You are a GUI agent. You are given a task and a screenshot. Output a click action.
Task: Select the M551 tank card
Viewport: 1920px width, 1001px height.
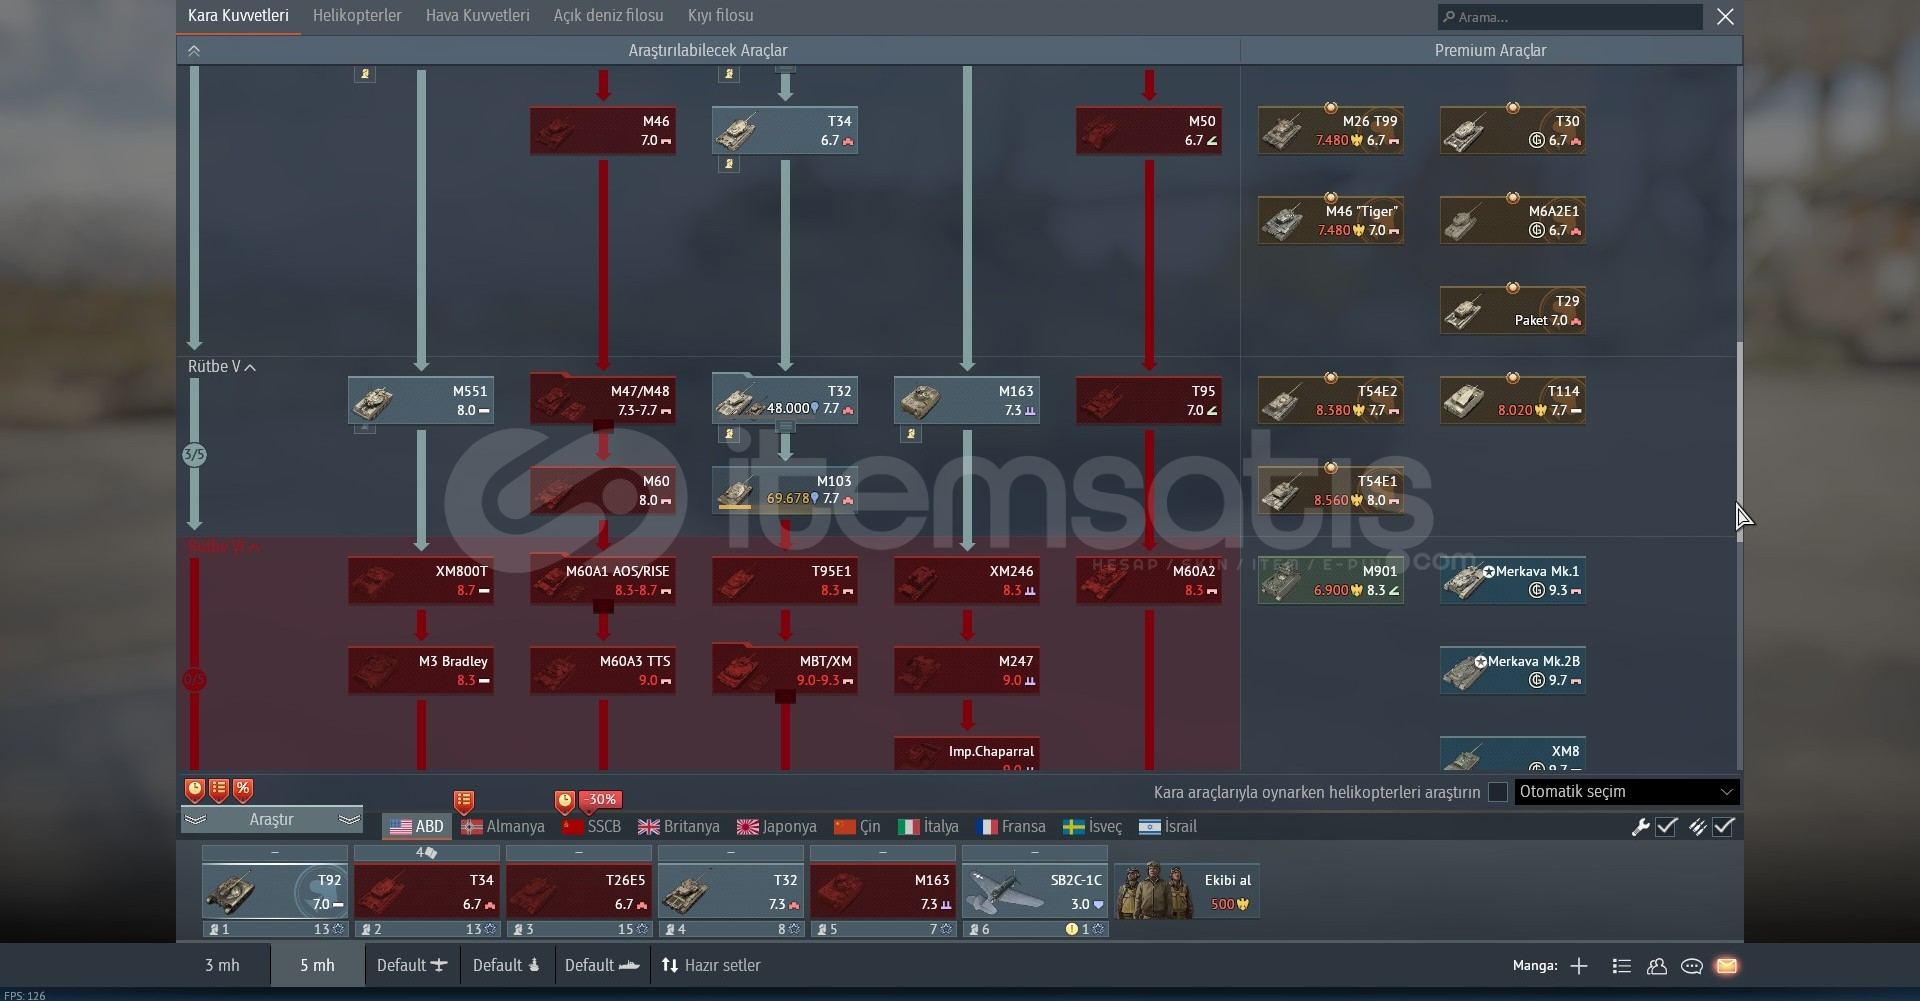(421, 400)
